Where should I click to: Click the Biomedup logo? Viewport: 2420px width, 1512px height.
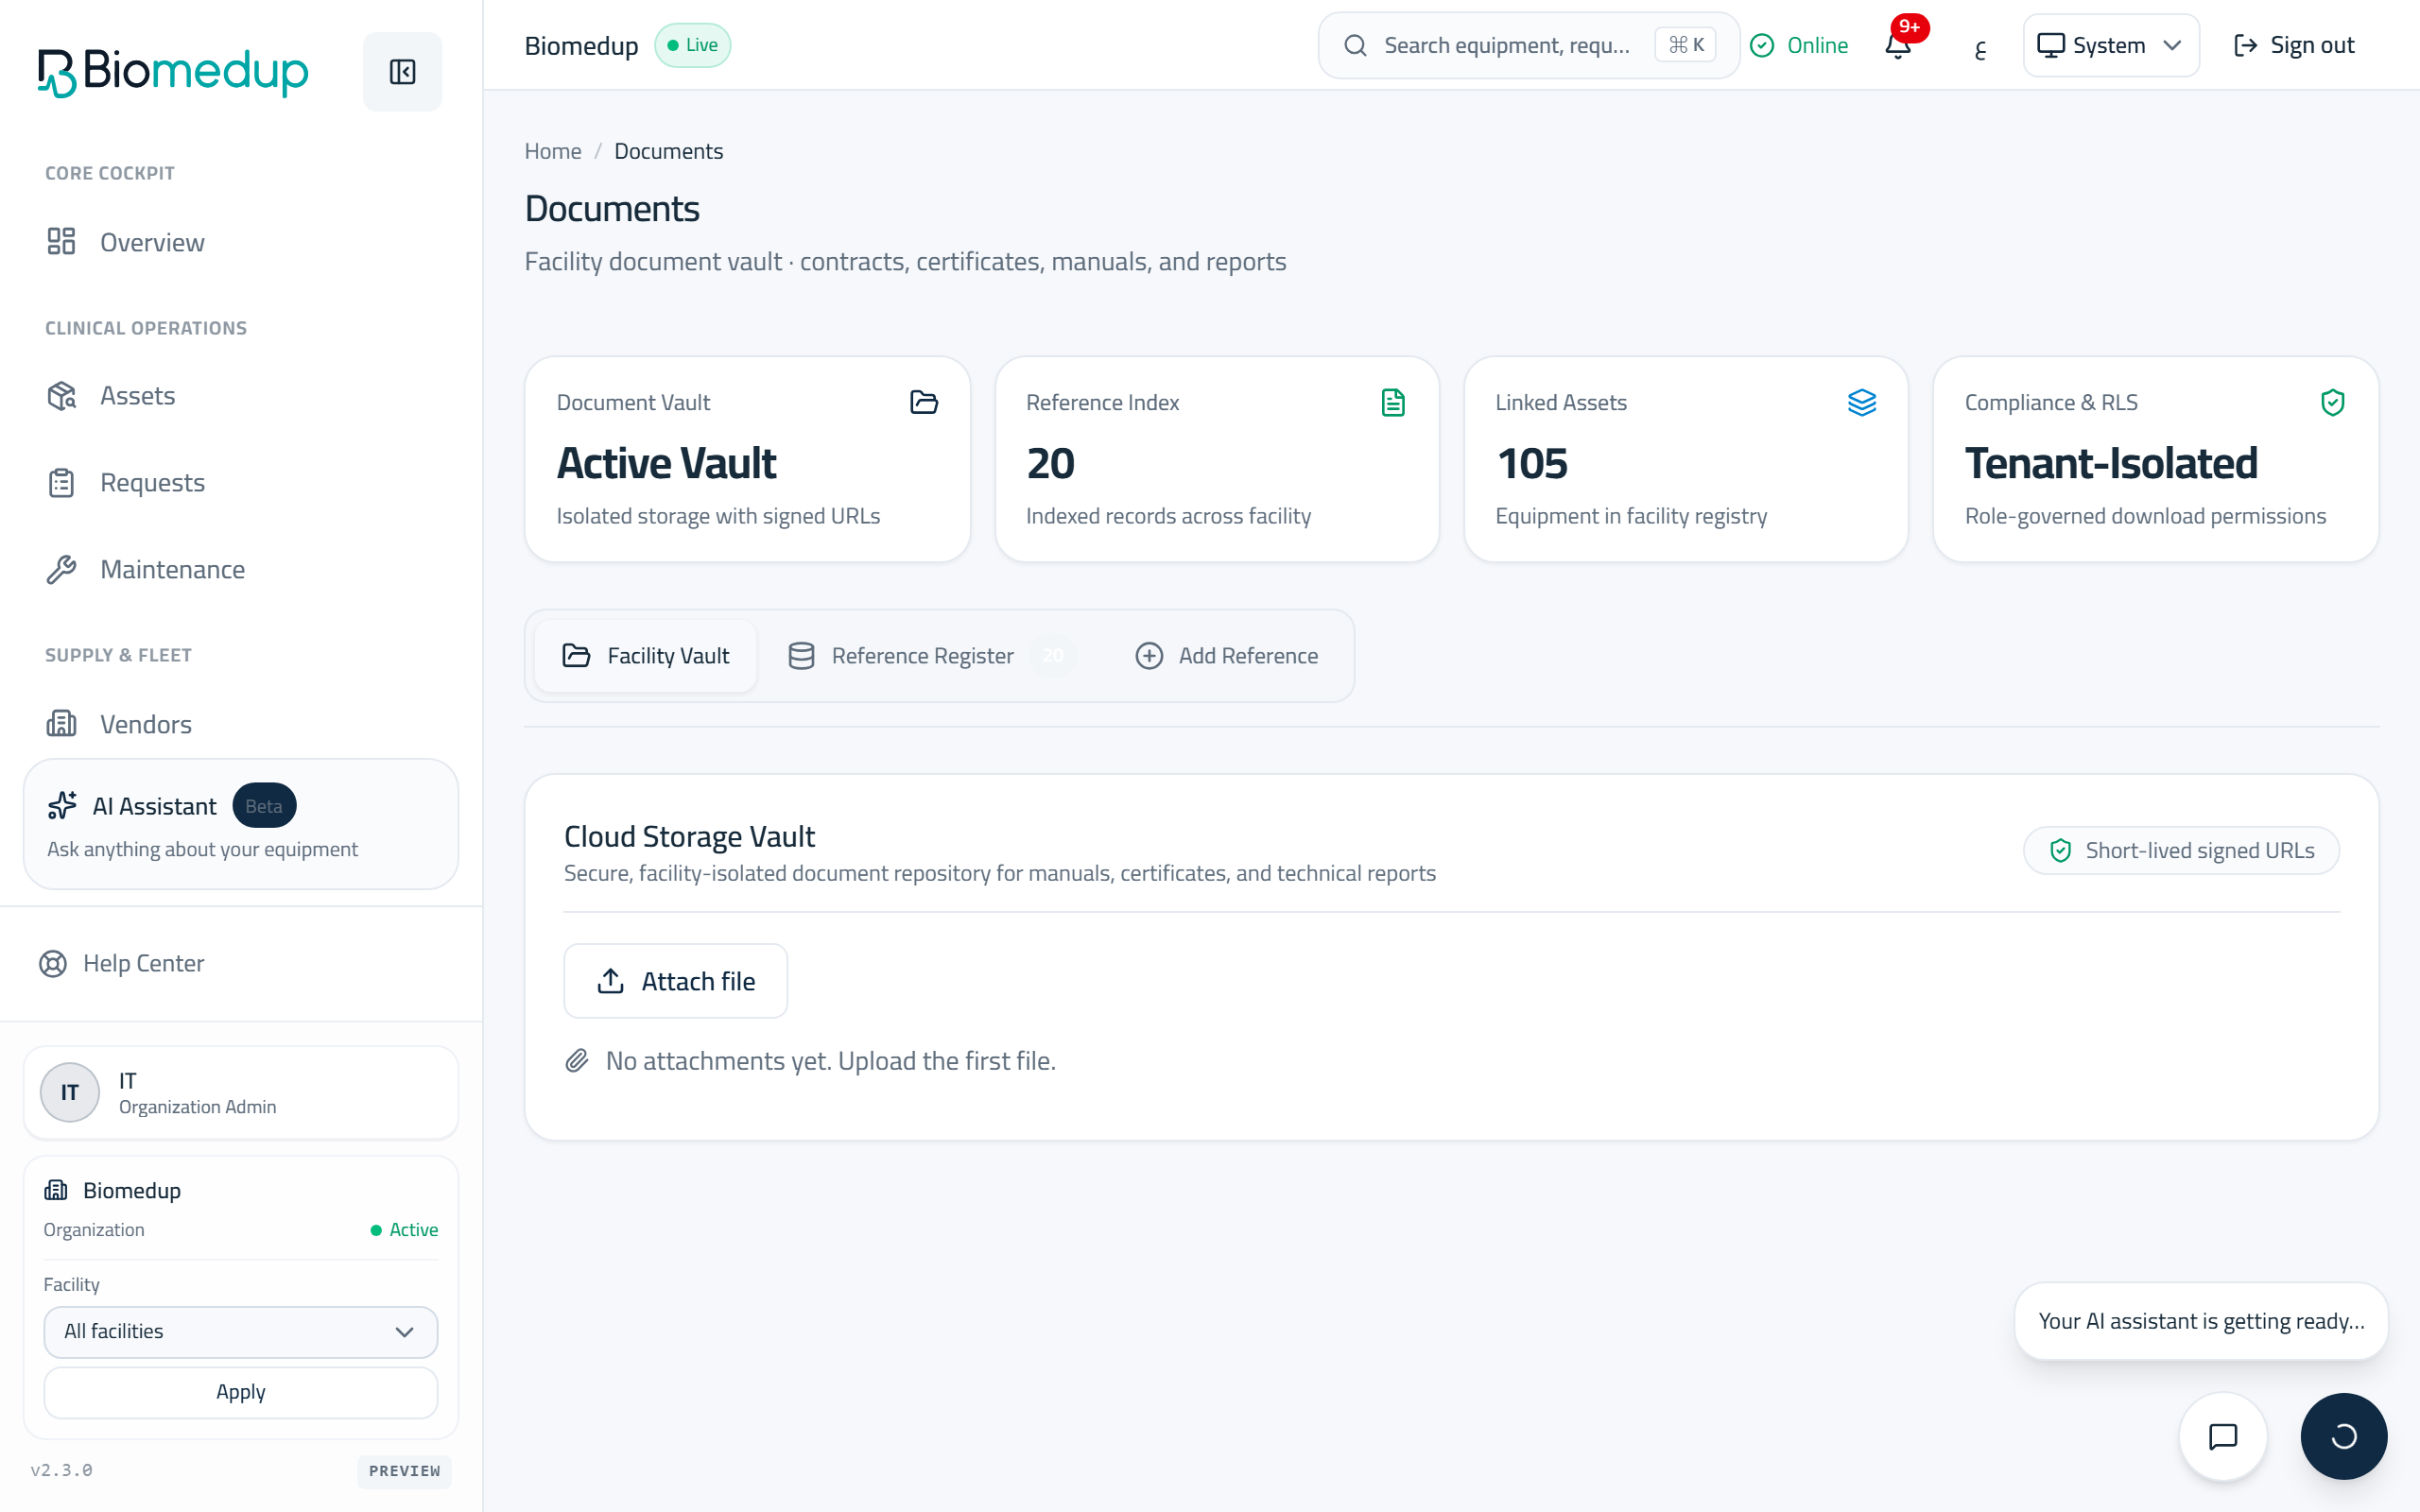tap(173, 72)
